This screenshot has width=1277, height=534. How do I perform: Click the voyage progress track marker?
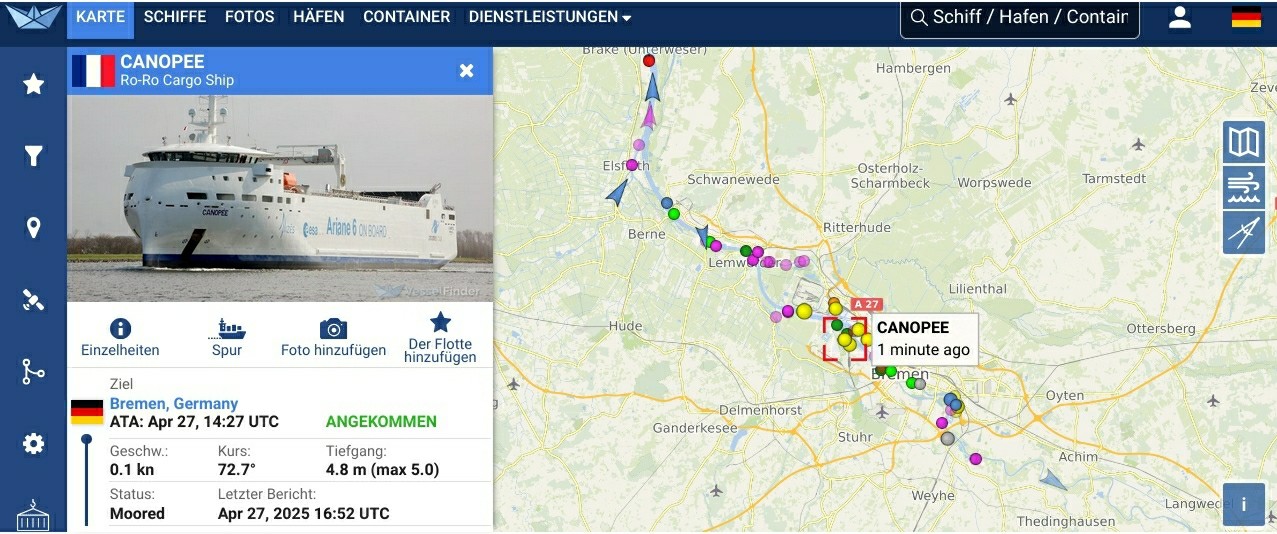(87, 439)
